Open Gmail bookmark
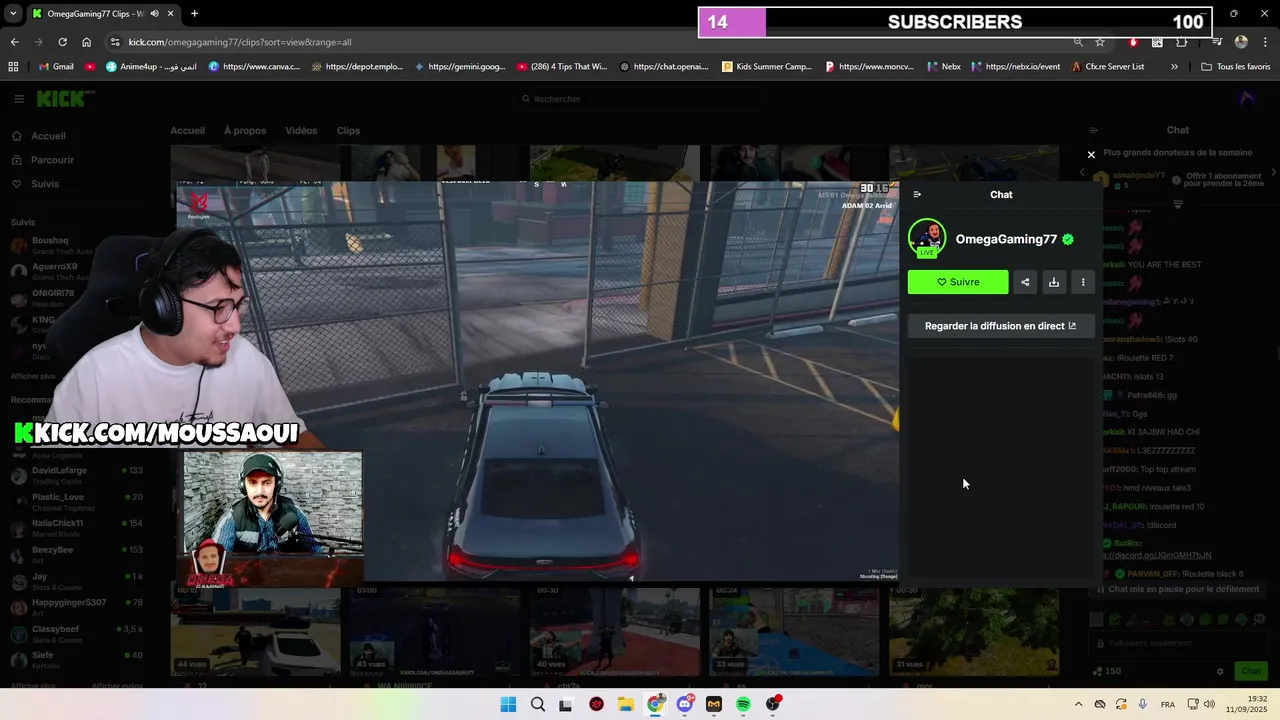 56,67
